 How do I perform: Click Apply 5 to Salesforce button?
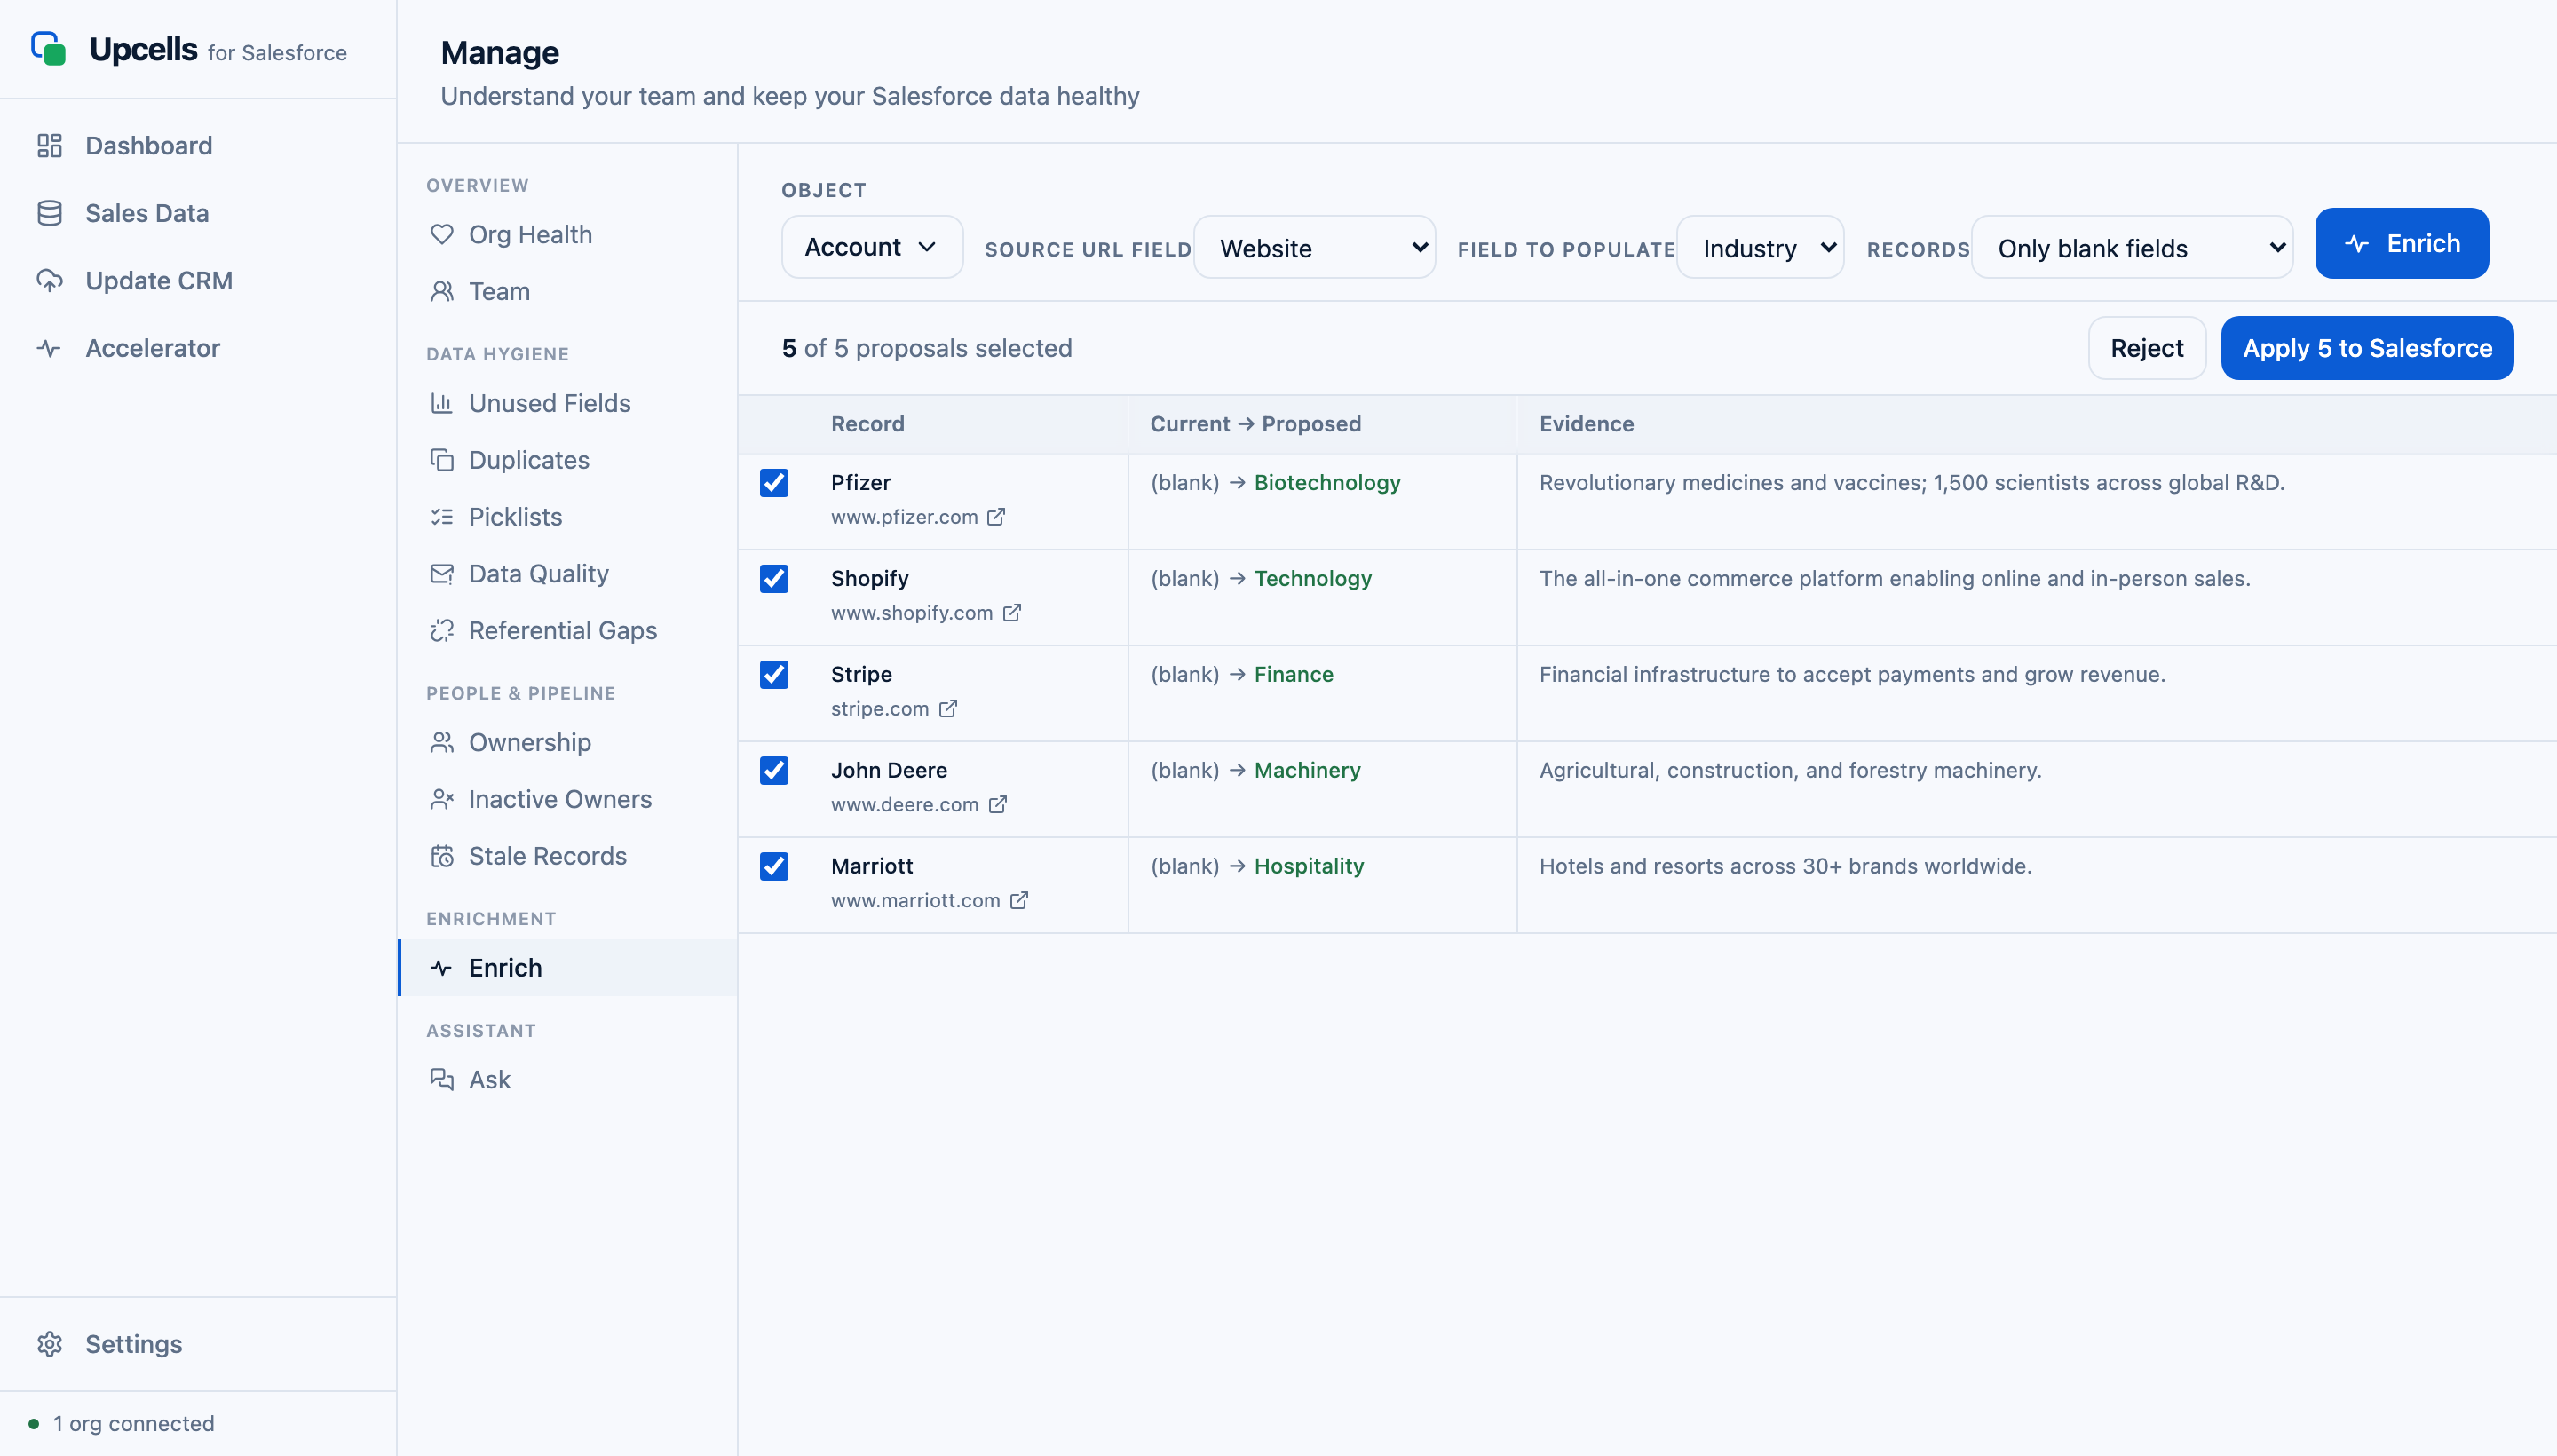point(2367,348)
